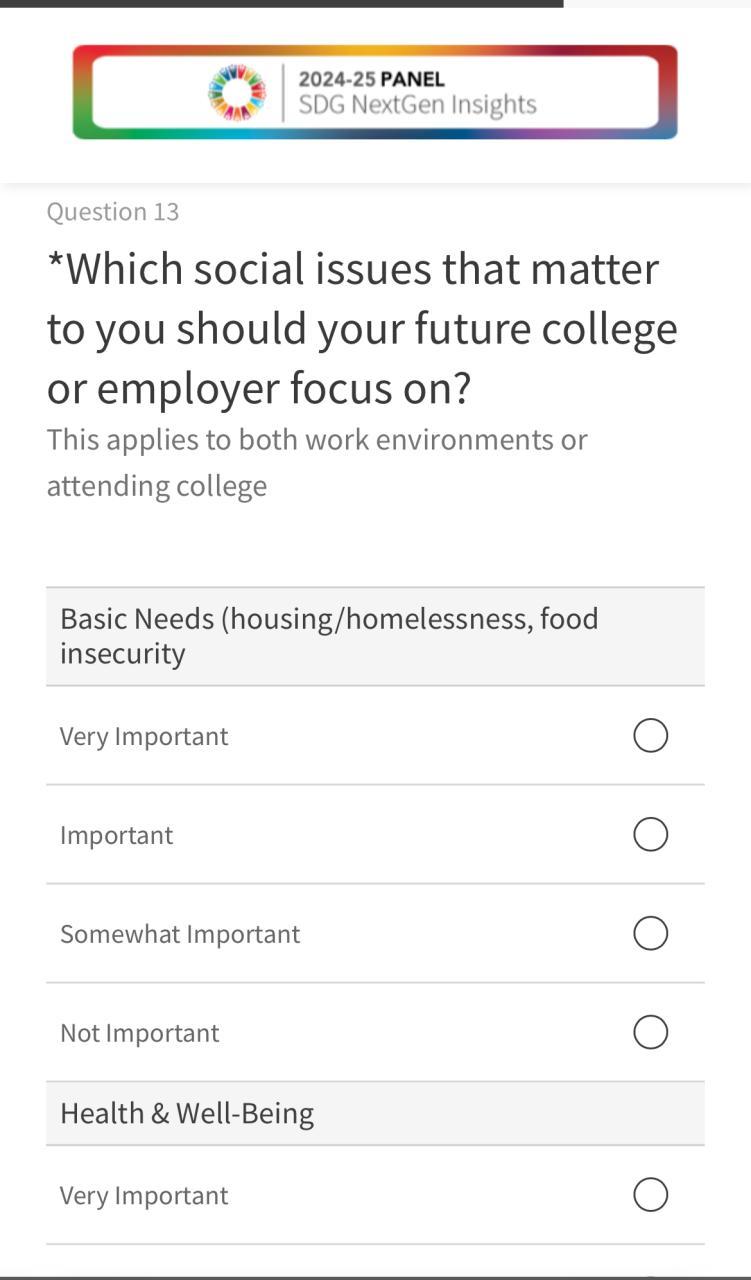
Task: Click 'Very Important' label text under Basic Needs
Action: pos(144,736)
